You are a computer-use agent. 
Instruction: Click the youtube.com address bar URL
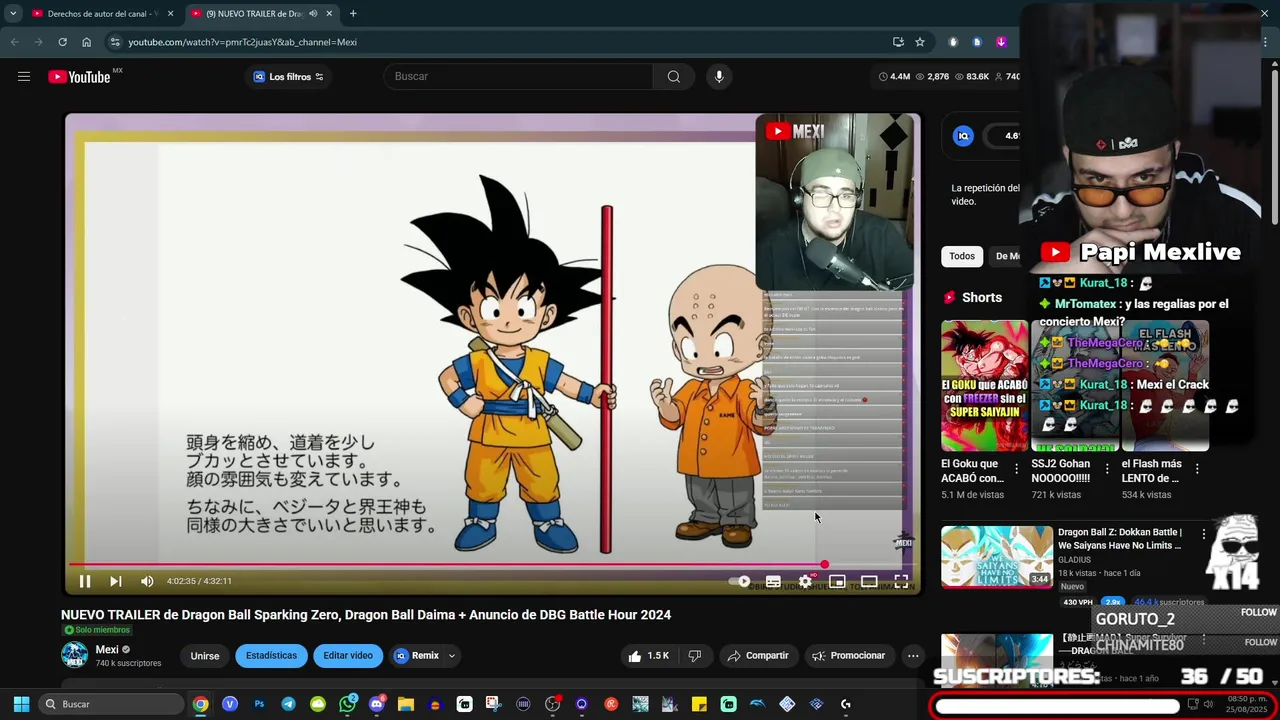[x=242, y=42]
